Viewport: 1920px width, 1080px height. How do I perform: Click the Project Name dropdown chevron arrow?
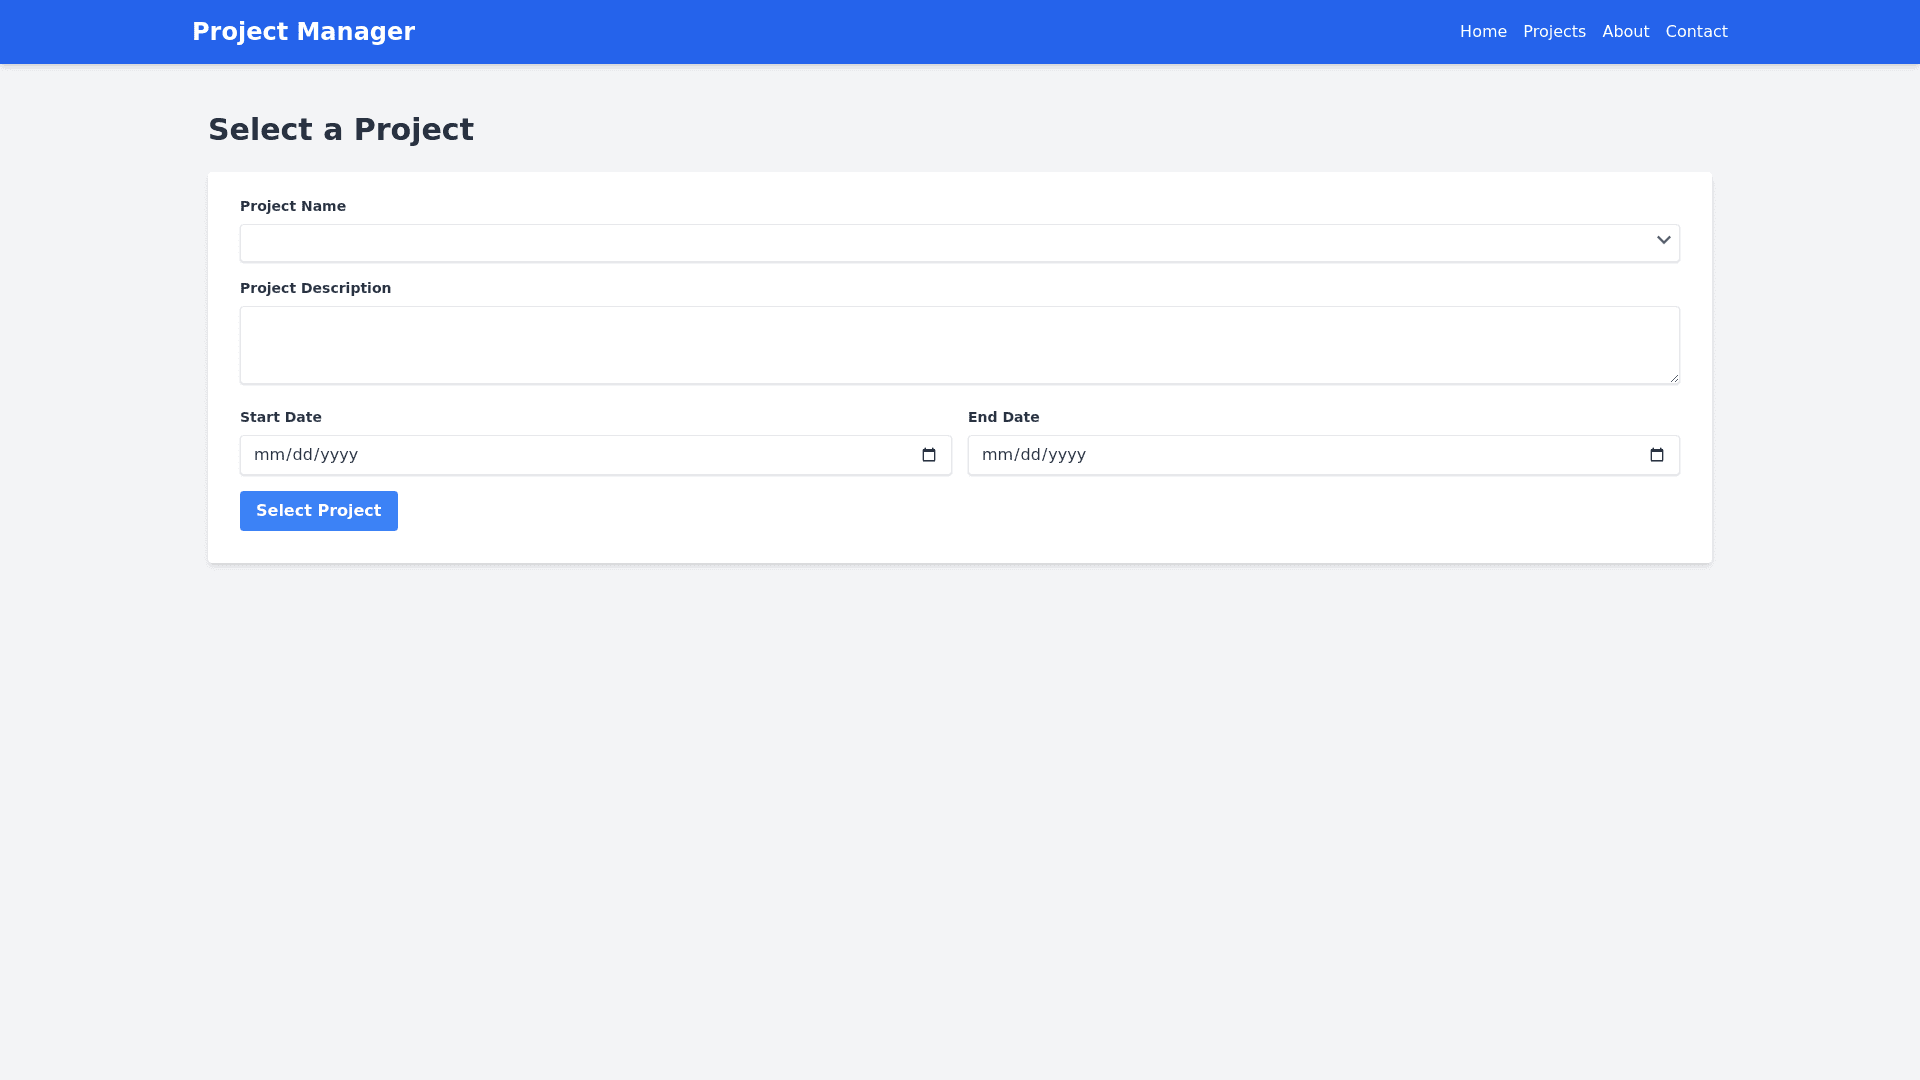[x=1663, y=240]
